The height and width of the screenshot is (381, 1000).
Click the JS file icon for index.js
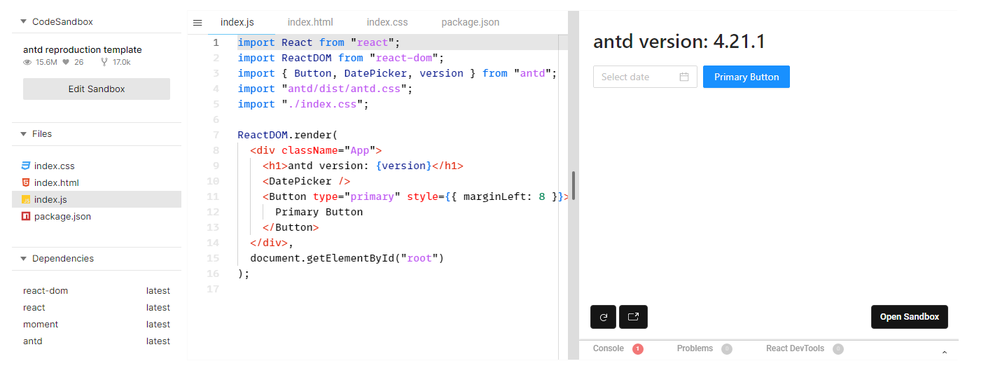[26, 200]
